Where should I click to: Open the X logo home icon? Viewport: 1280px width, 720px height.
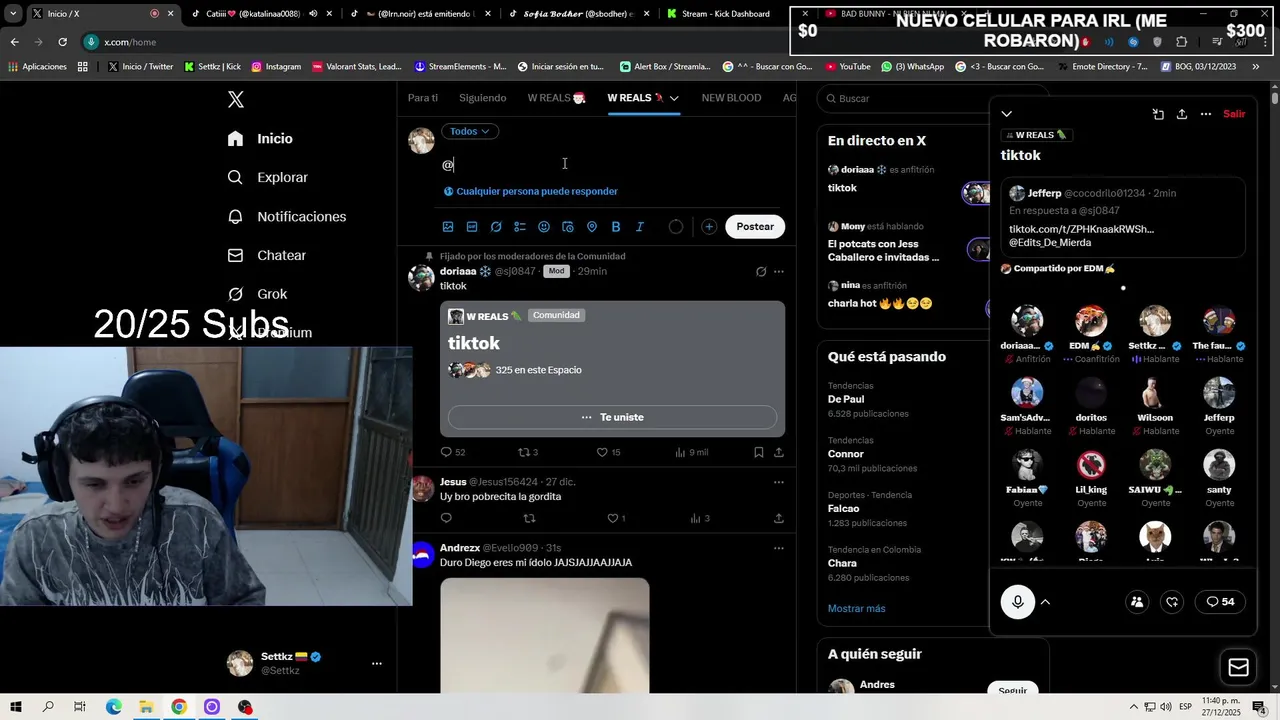point(236,99)
